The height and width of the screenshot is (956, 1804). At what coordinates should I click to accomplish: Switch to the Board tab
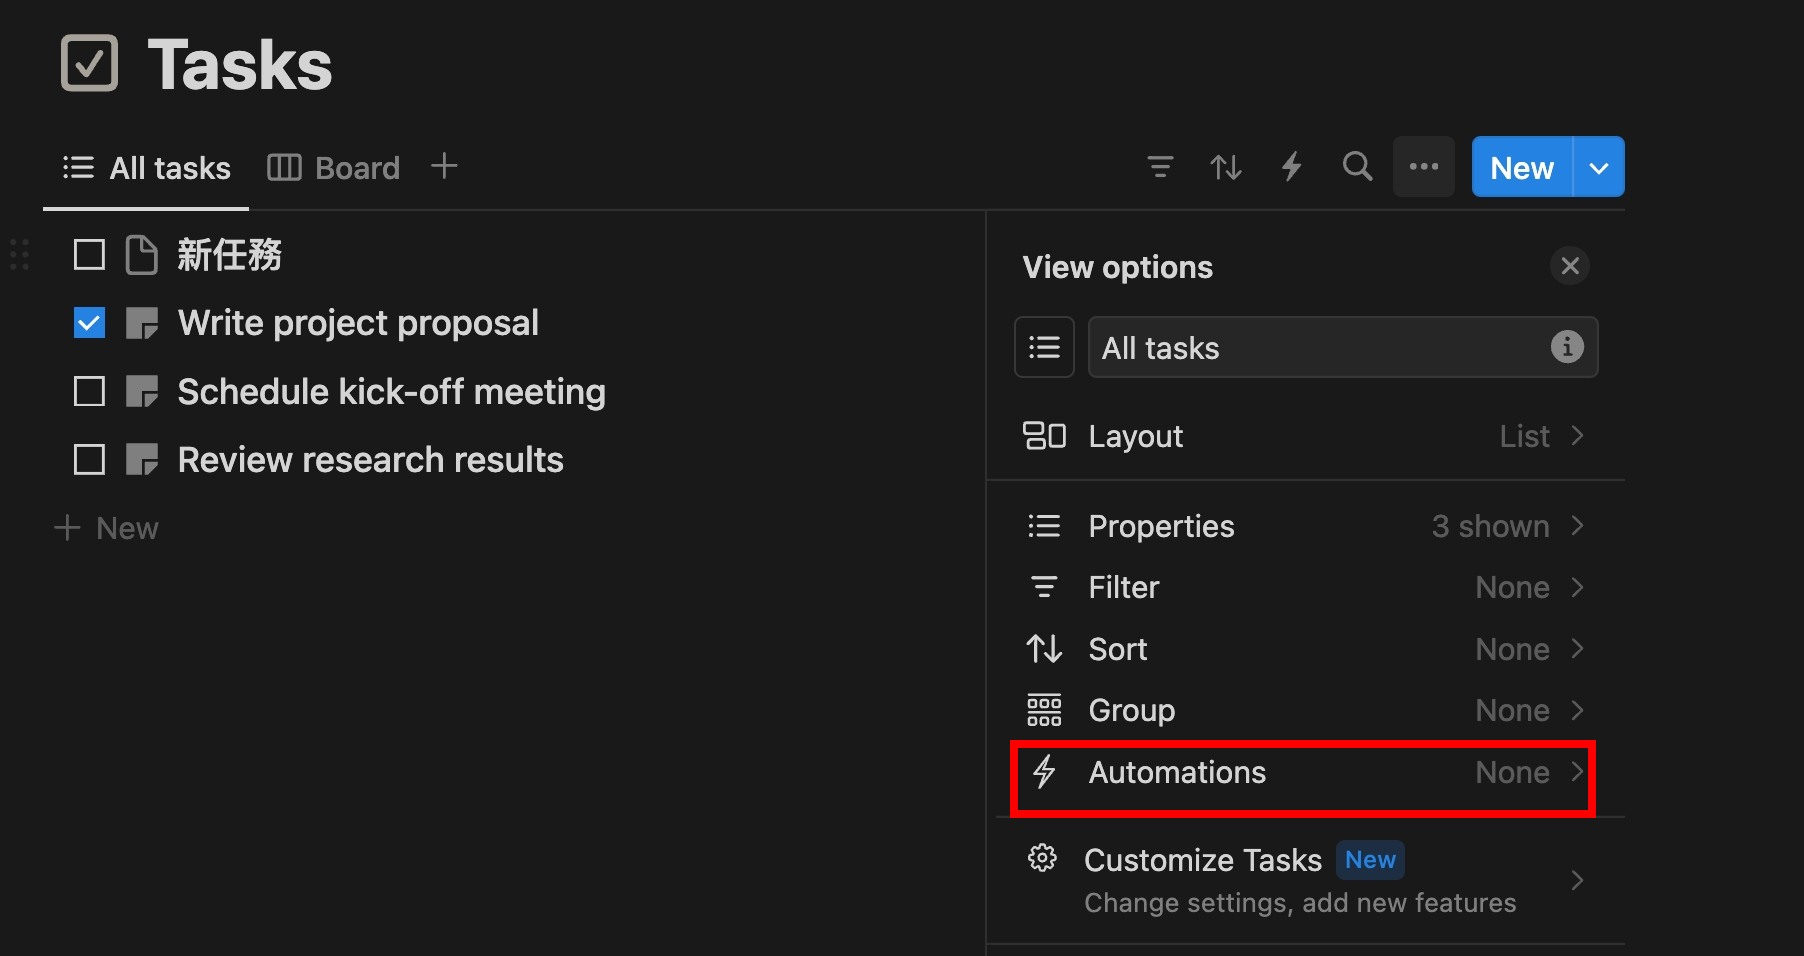334,168
